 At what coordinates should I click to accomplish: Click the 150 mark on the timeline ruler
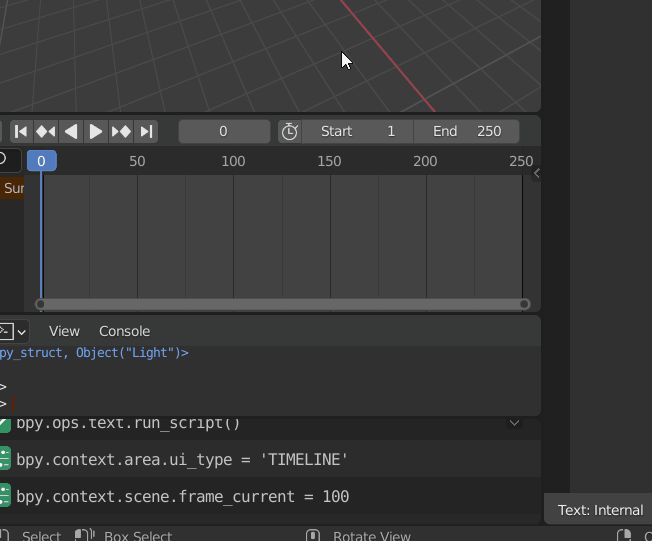[329, 161]
